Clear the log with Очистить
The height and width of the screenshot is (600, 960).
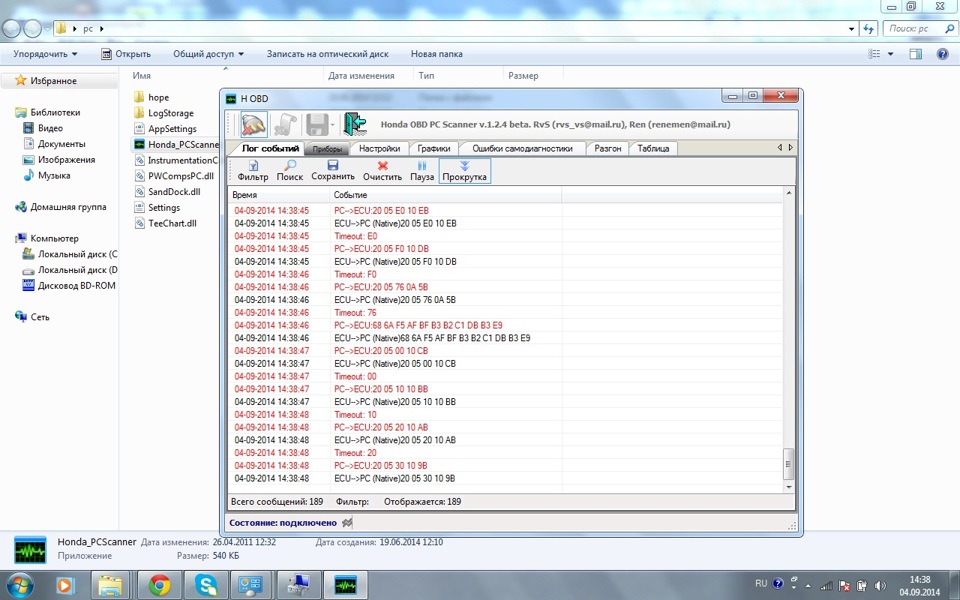[382, 171]
